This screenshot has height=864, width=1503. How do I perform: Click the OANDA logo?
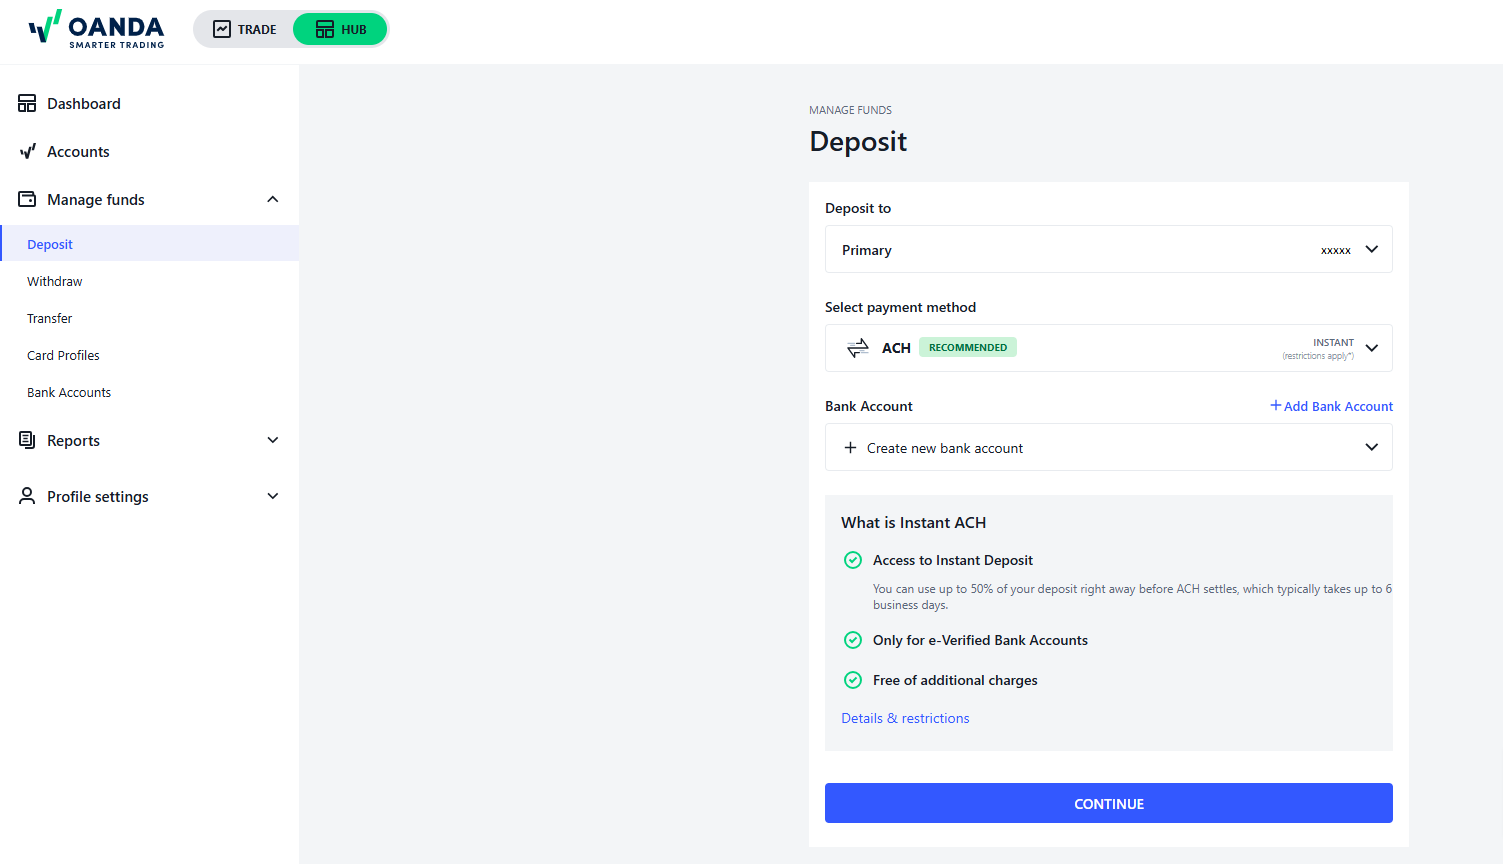pos(96,29)
